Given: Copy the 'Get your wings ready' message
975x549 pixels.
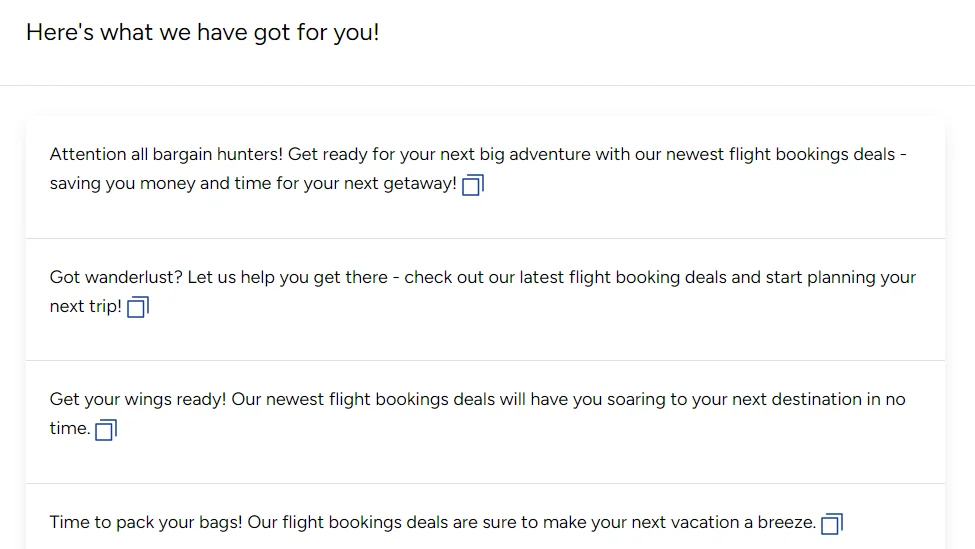Looking at the screenshot, I should tap(106, 430).
